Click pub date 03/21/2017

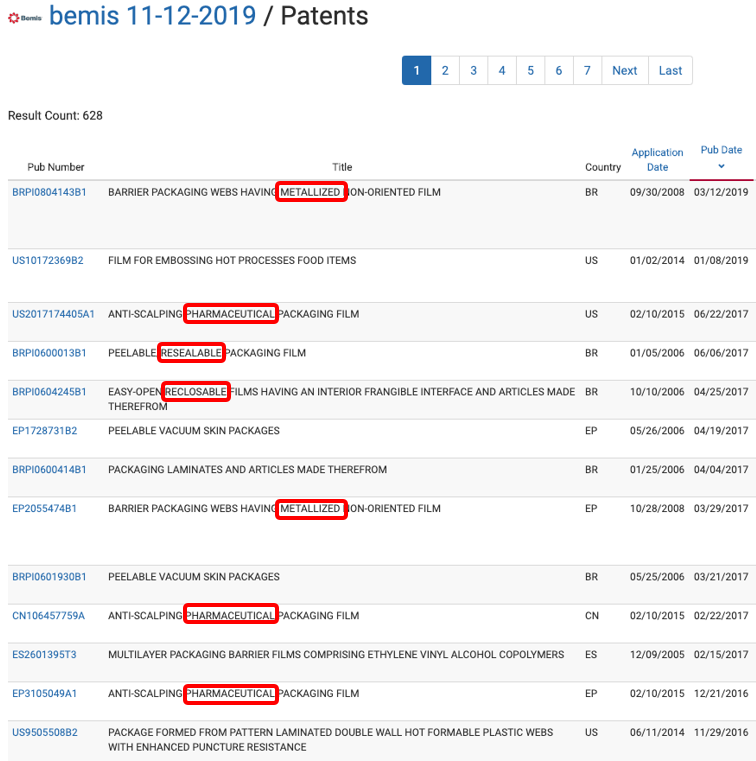(x=721, y=577)
